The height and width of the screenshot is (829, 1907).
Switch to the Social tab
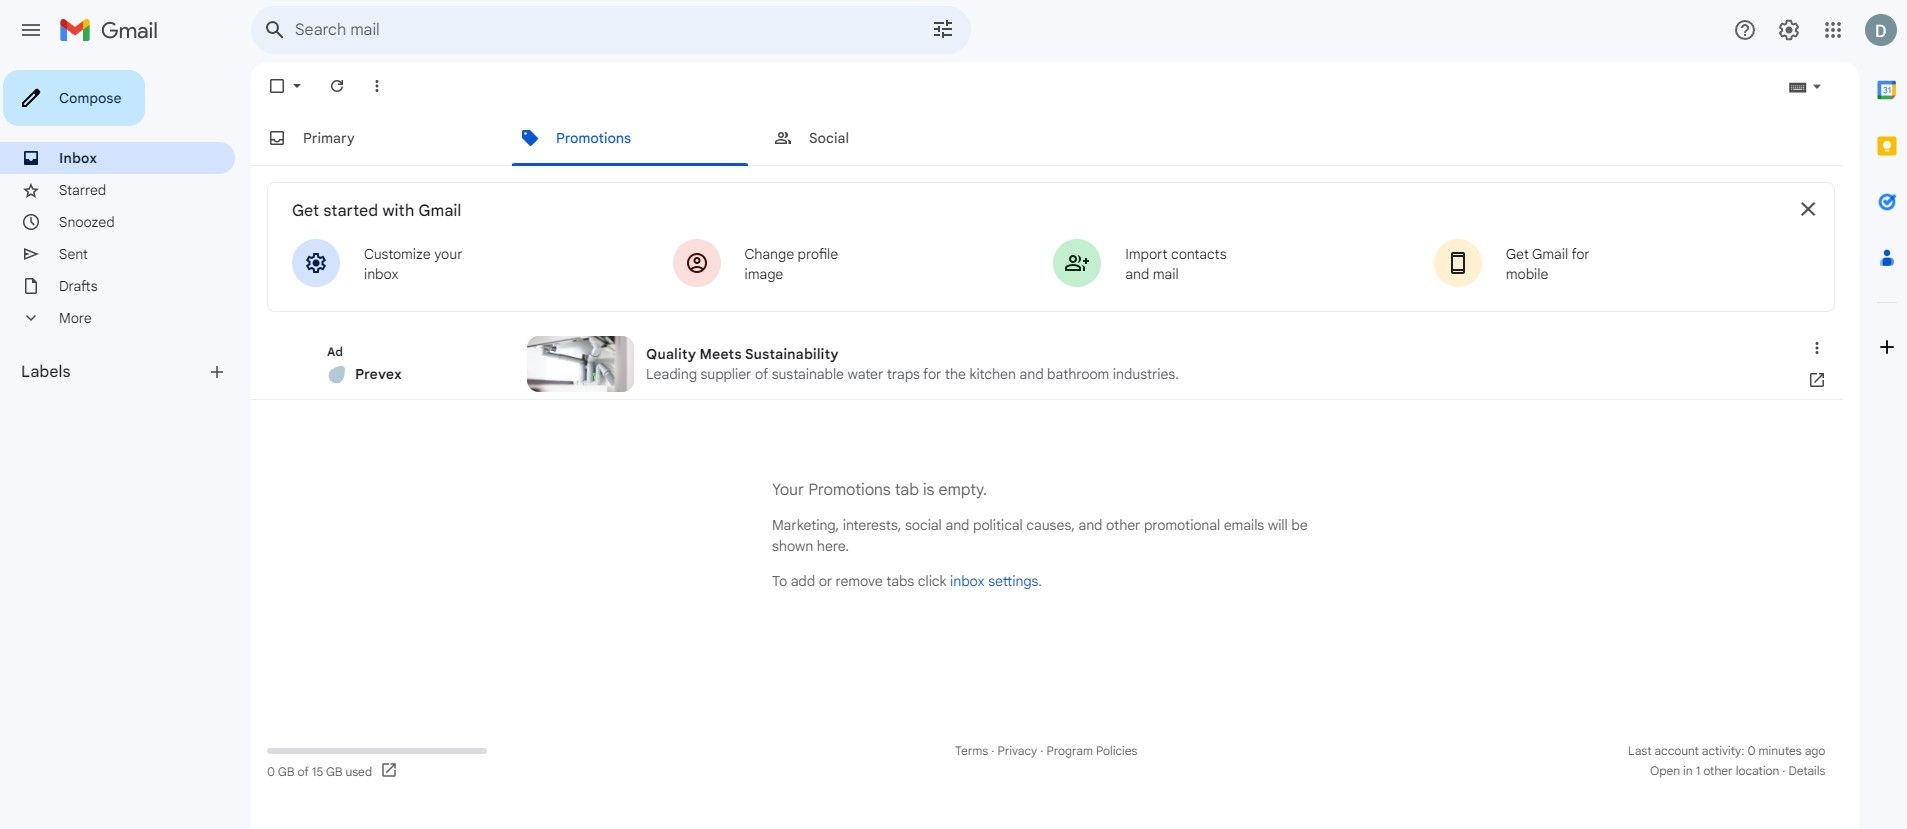tap(883, 138)
